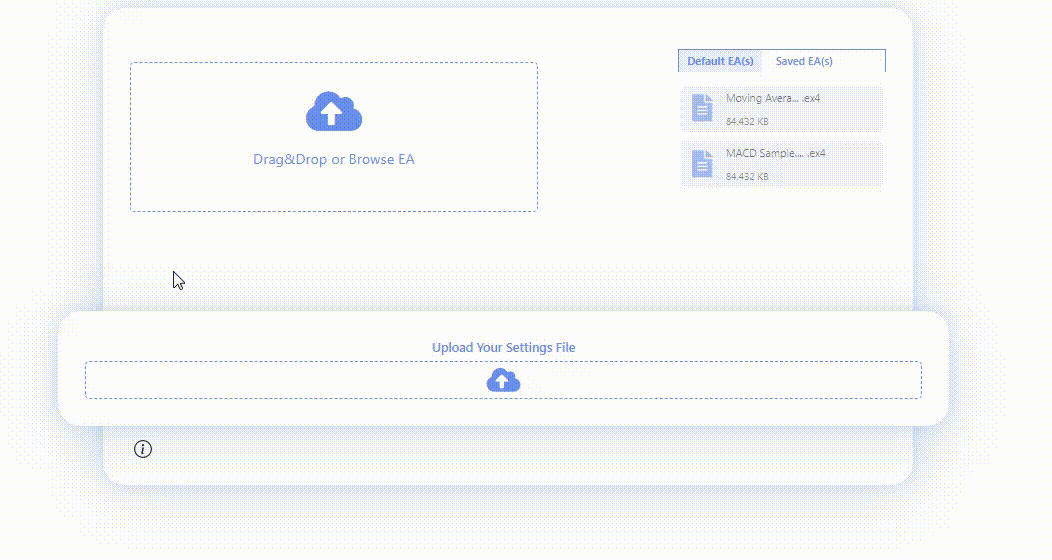Switch to Default EA(s) tab
This screenshot has height=560, width=1052.
click(x=720, y=61)
